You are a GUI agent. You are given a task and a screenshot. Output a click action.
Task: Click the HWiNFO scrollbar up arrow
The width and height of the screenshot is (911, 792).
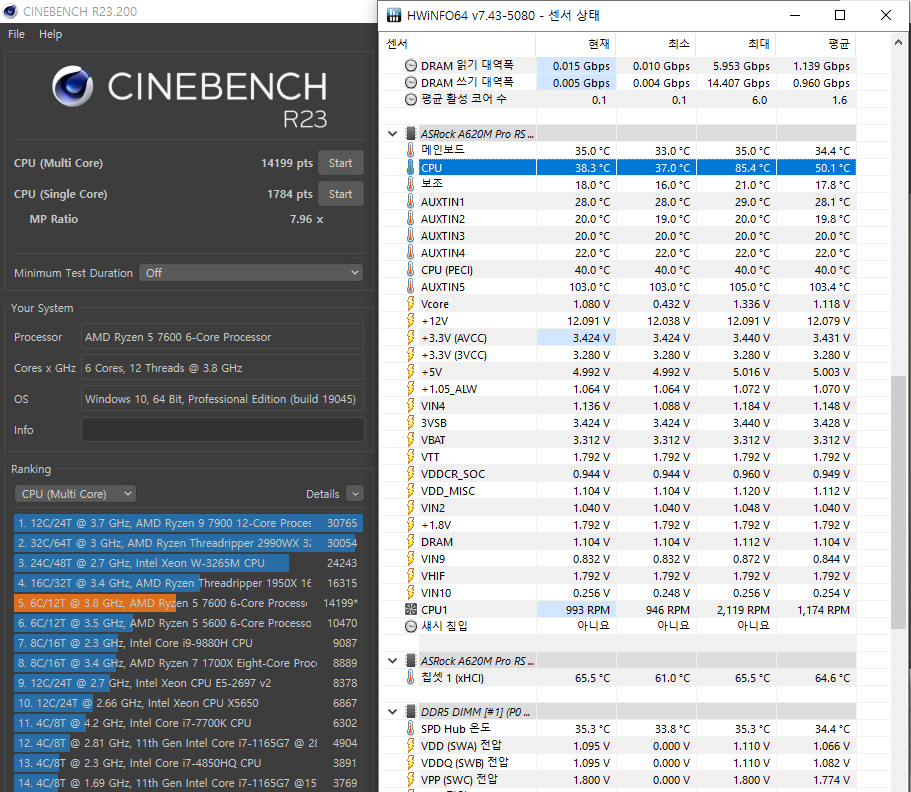pyautogui.click(x=898, y=42)
